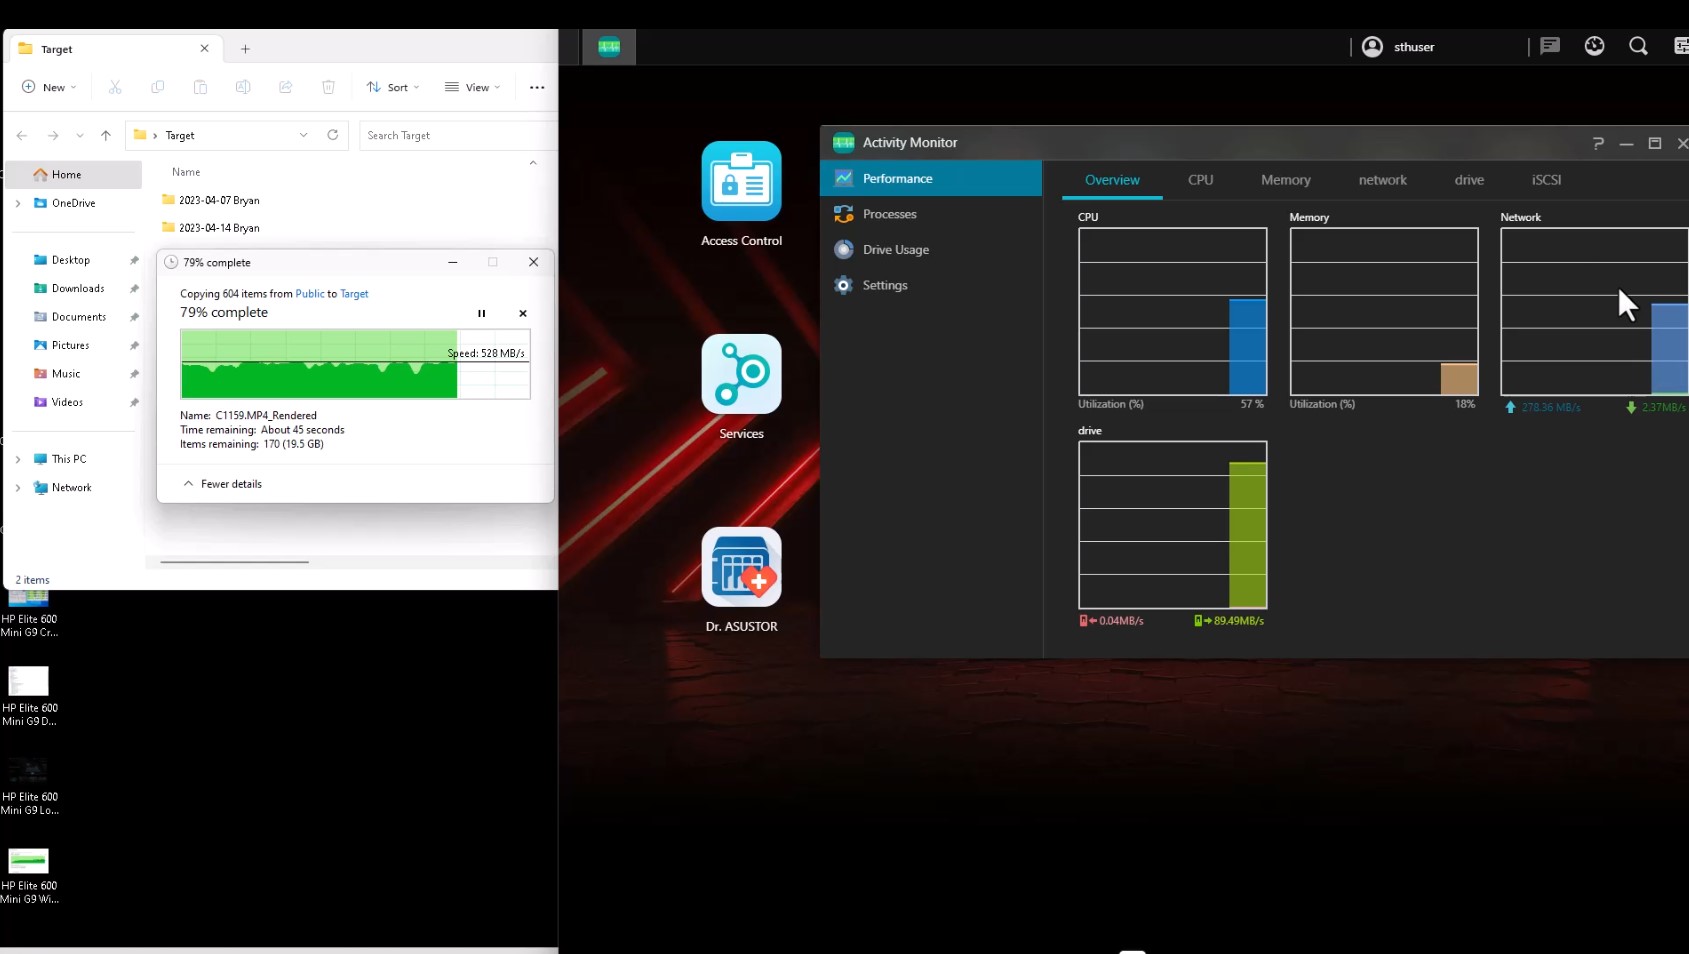Open ADM search magnifier
The height and width of the screenshot is (954, 1689).
coord(1638,46)
